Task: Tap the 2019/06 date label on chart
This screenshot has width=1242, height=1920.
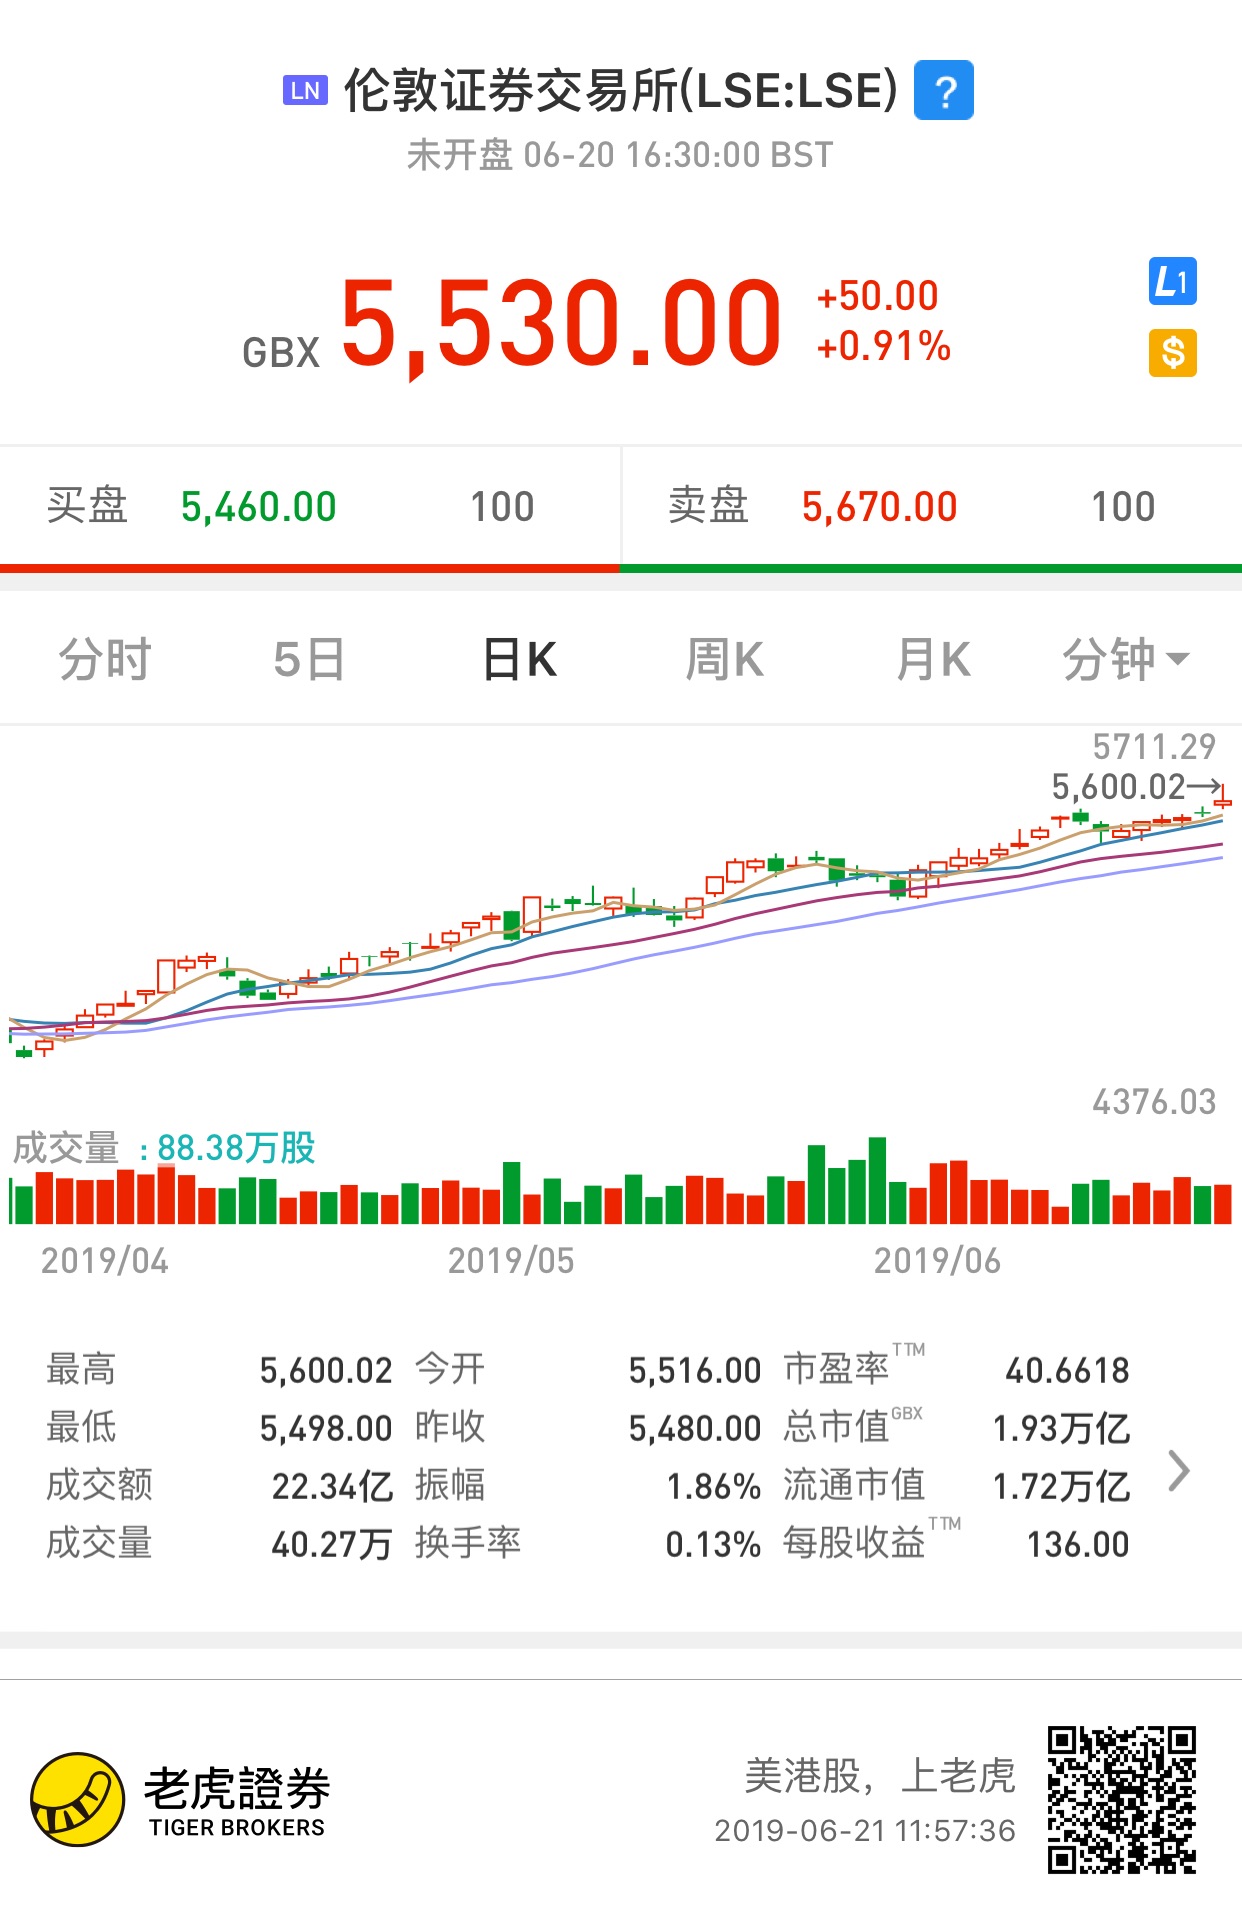Action: pos(937,1261)
